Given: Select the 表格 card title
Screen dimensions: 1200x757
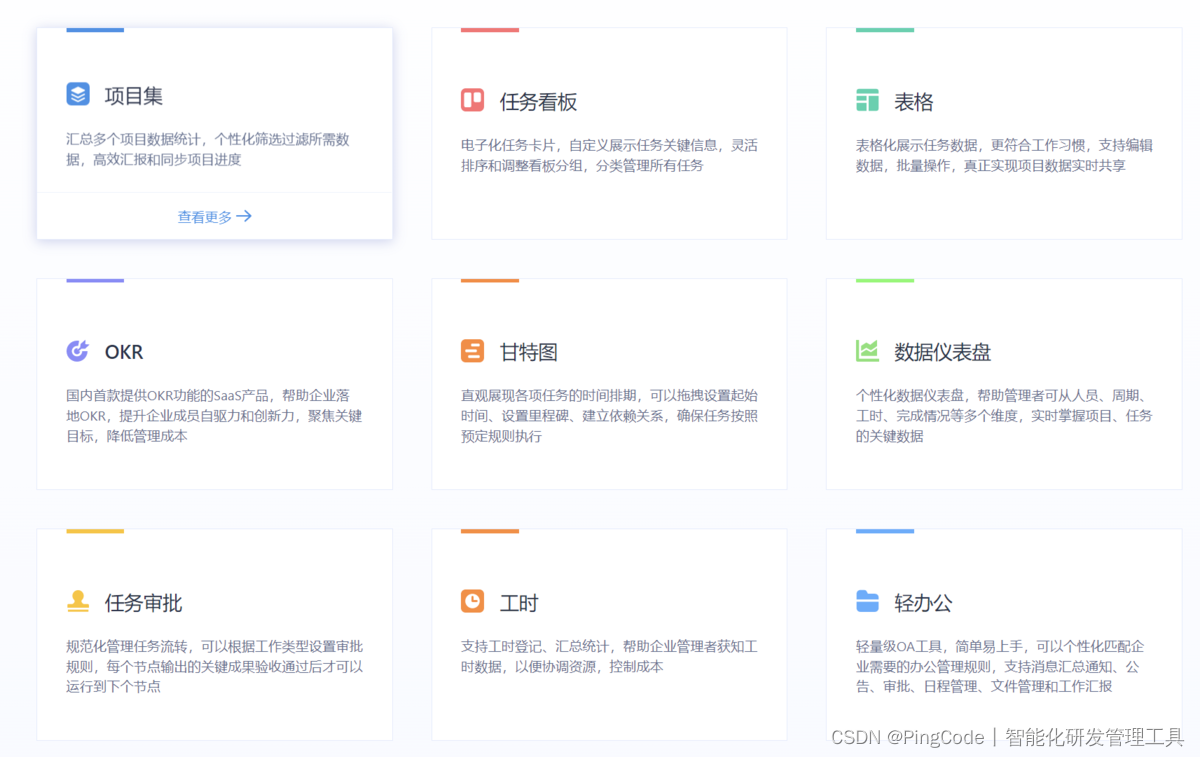Looking at the screenshot, I should [x=913, y=102].
